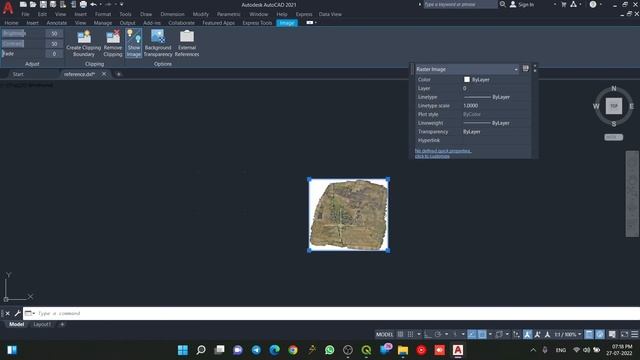The width and height of the screenshot is (640, 360).
Task: Toggle 2D object snap
Action: 482,334
